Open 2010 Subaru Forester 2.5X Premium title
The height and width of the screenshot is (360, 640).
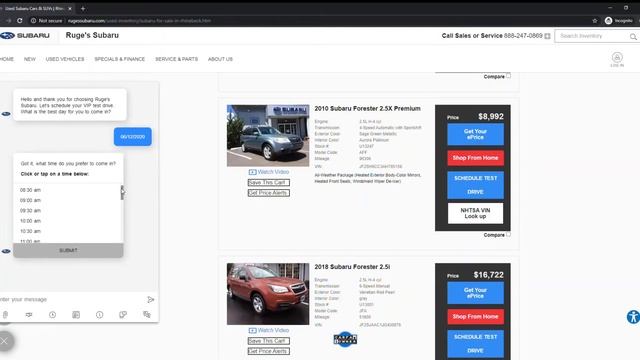[367, 109]
